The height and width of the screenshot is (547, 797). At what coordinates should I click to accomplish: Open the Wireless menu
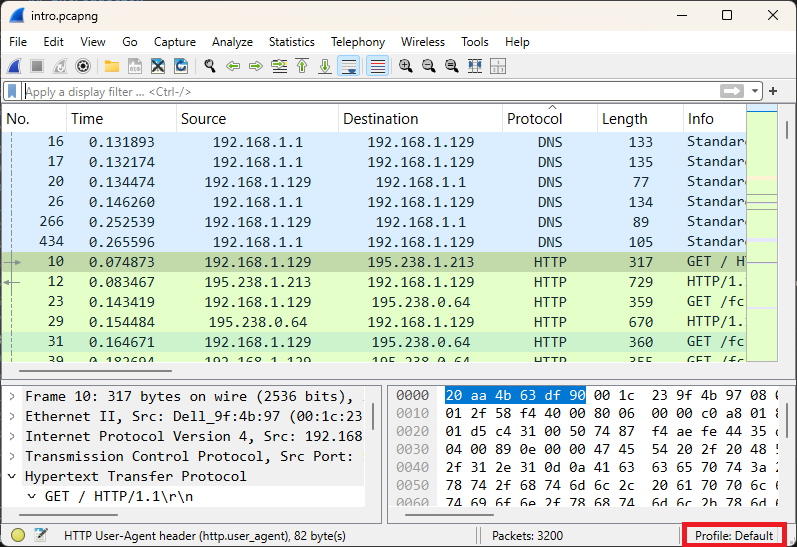tap(422, 42)
